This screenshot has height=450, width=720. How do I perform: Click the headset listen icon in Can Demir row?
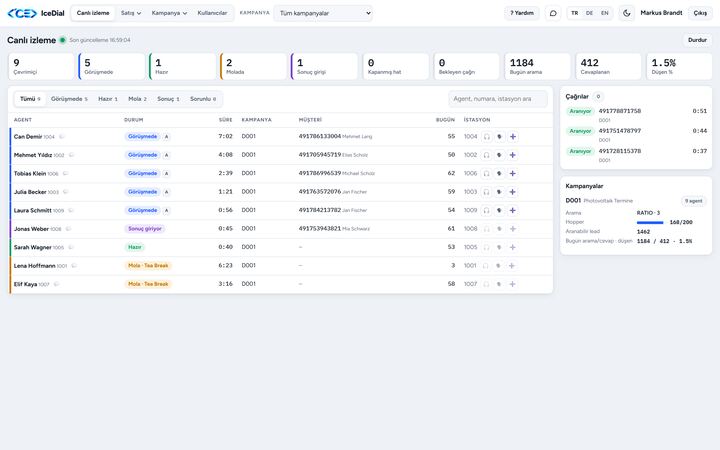coord(486,137)
